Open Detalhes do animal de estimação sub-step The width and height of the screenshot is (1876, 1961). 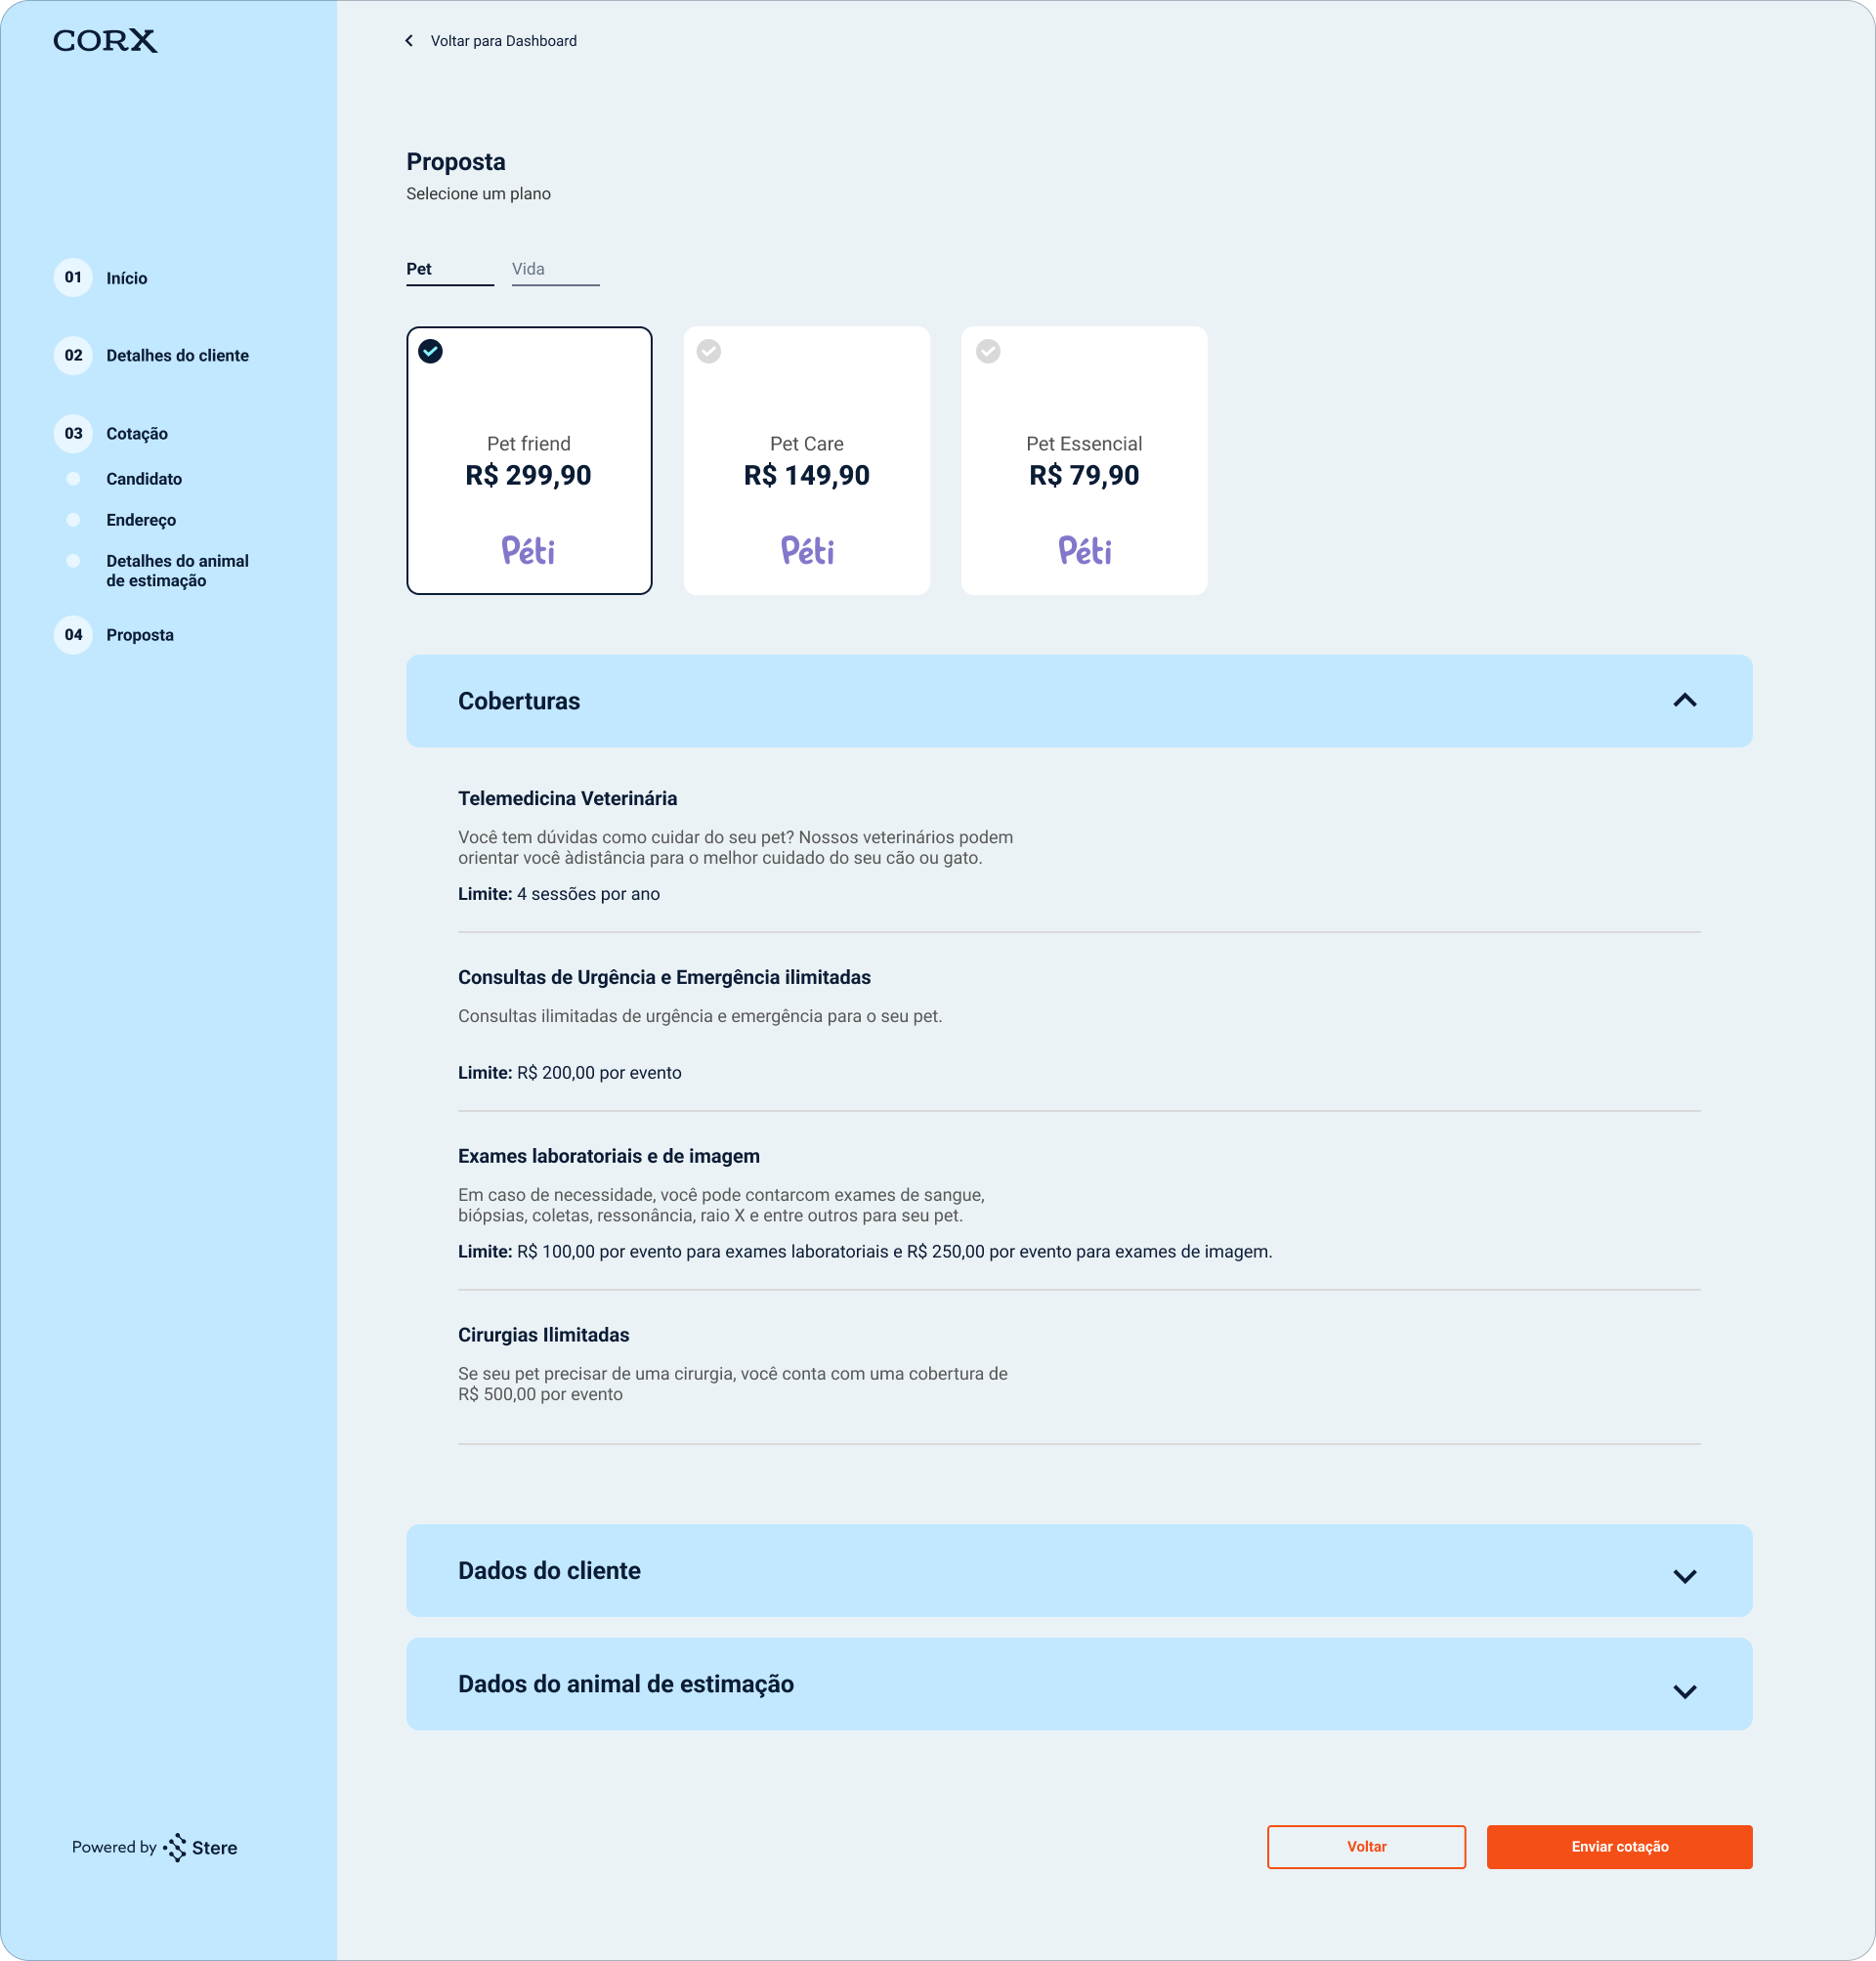(178, 571)
